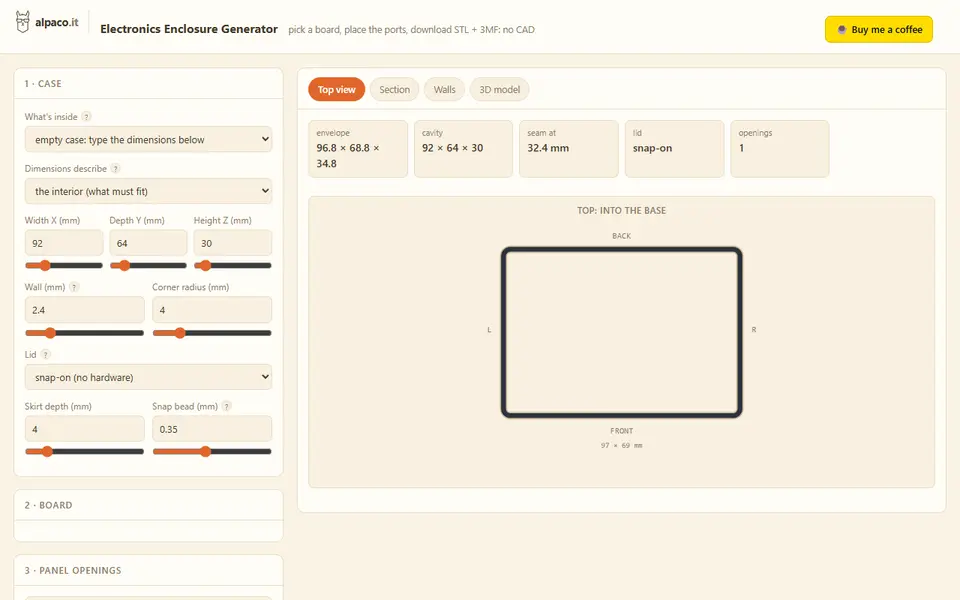The height and width of the screenshot is (600, 960).
Task: Click the Snap bead input field
Action: 212,429
